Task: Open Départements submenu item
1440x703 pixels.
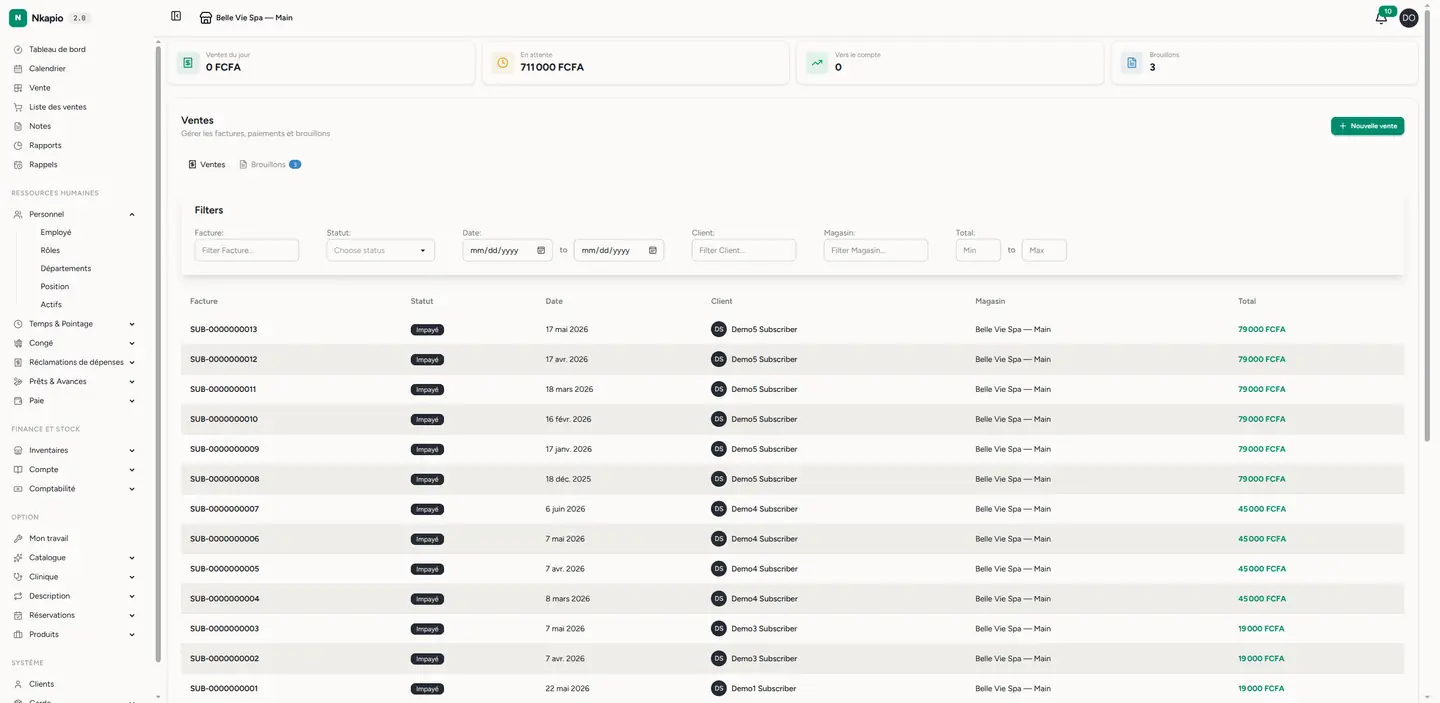Action: [x=66, y=268]
